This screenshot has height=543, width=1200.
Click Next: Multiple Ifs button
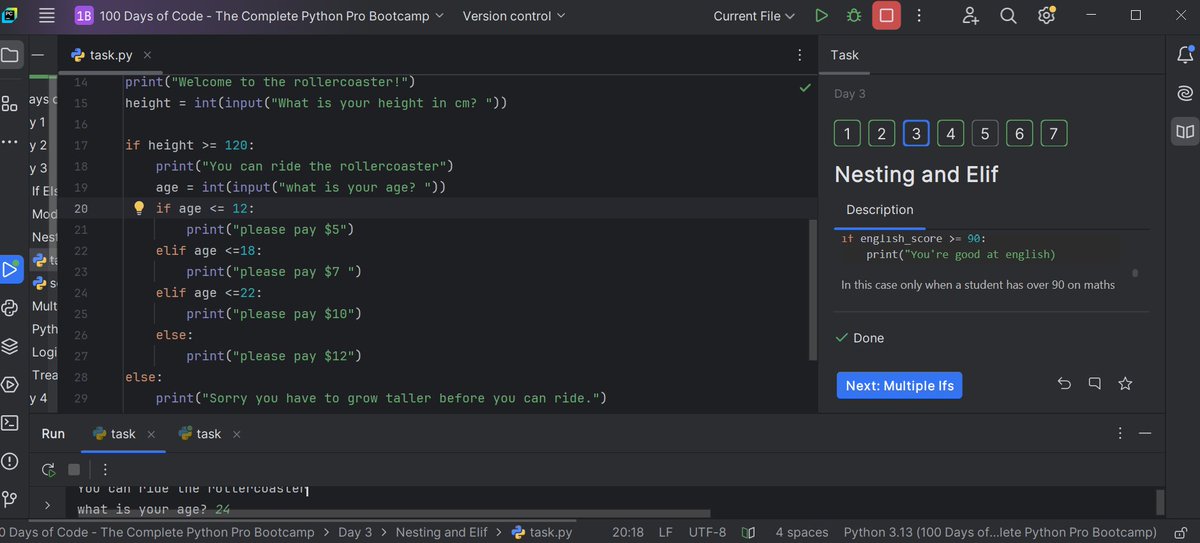[899, 385]
